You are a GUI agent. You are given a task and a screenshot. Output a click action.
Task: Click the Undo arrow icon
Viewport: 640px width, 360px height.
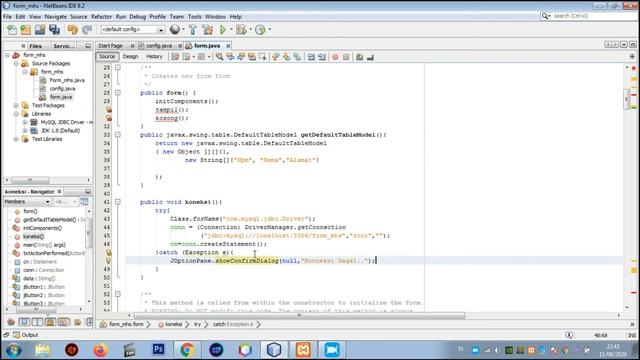coord(73,30)
